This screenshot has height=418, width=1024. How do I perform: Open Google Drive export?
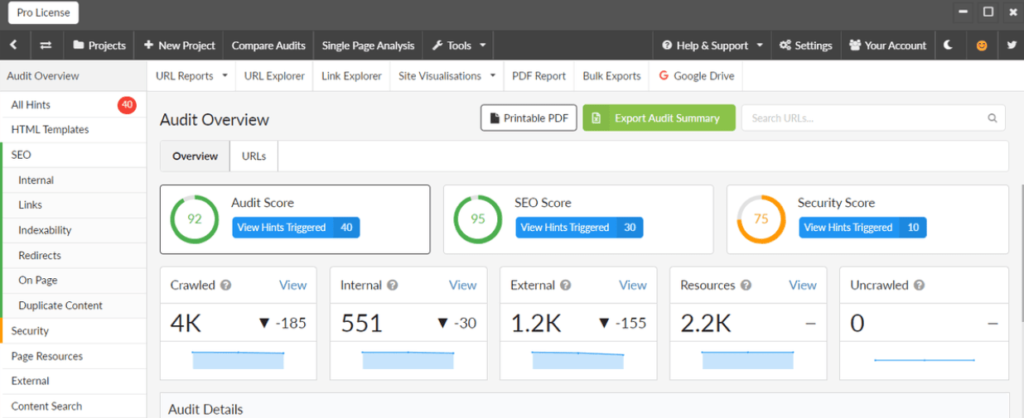point(696,76)
